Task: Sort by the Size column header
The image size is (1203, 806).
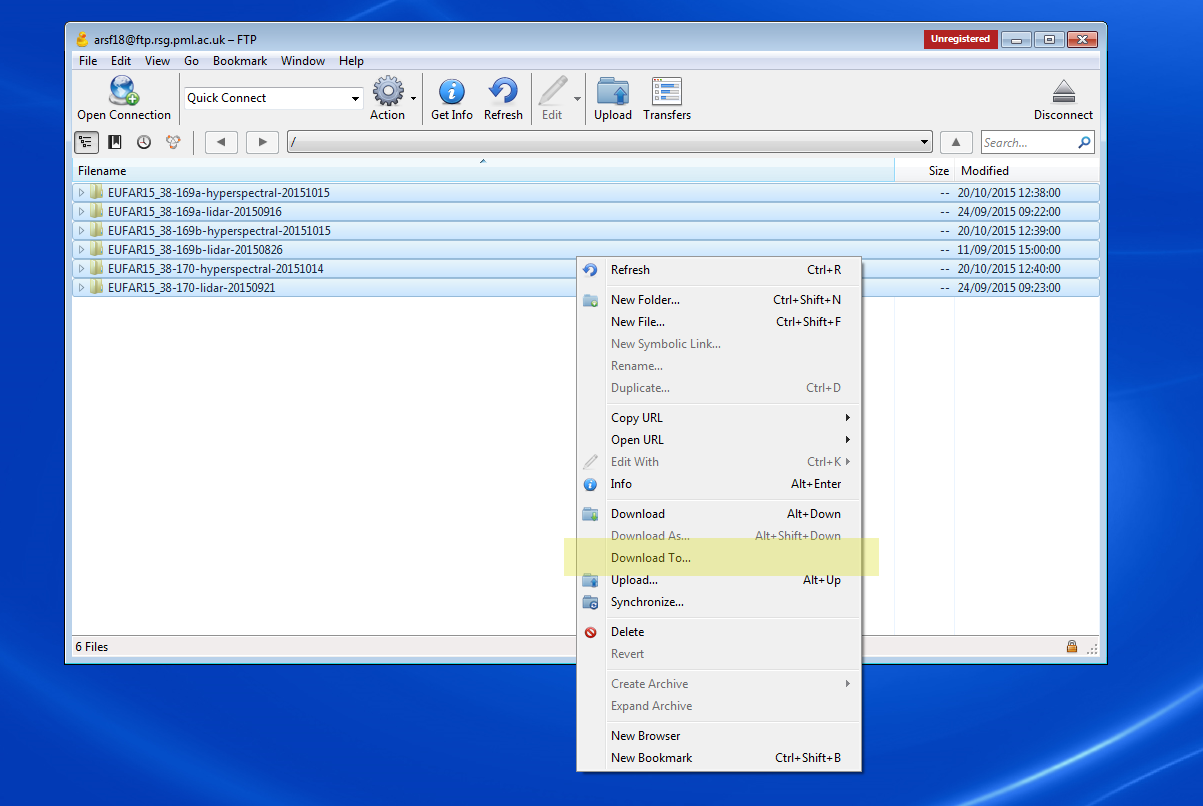Action: pos(924,171)
